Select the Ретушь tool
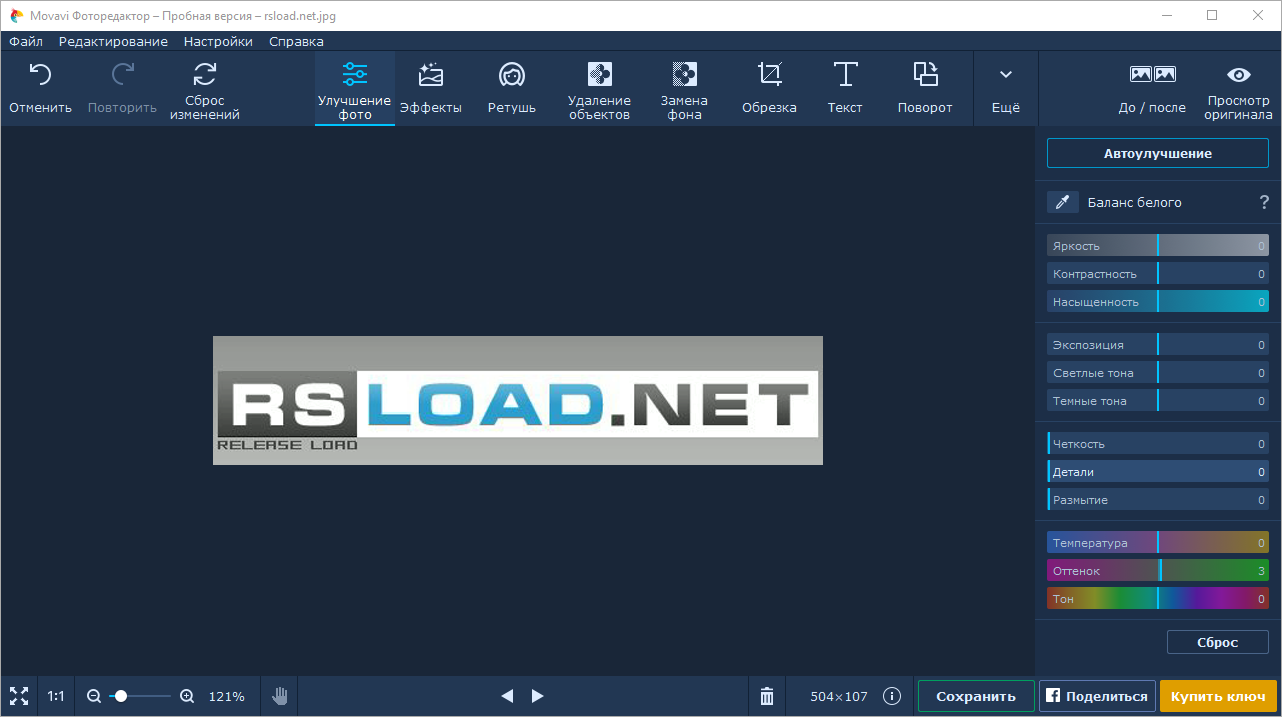 pyautogui.click(x=512, y=88)
